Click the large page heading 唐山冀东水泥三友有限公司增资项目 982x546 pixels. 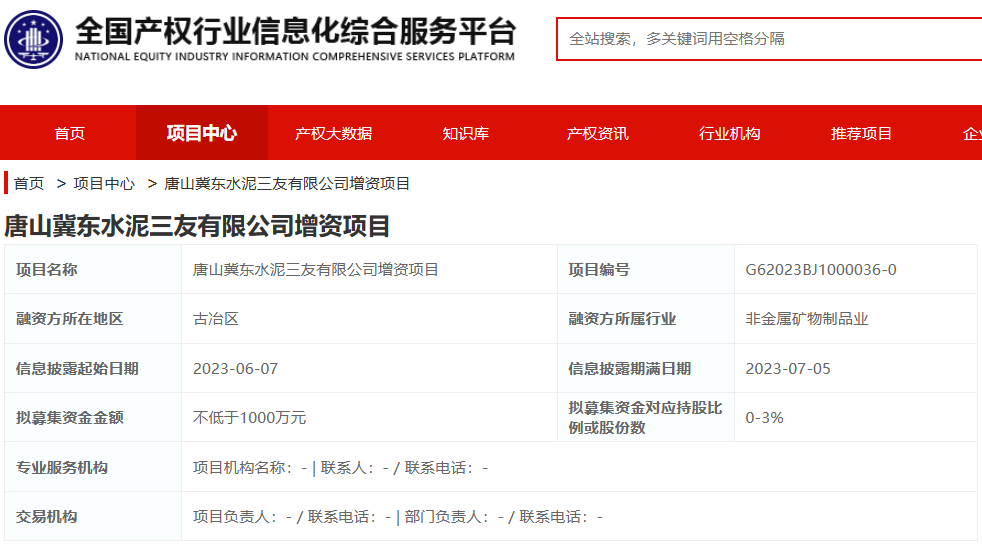197,226
